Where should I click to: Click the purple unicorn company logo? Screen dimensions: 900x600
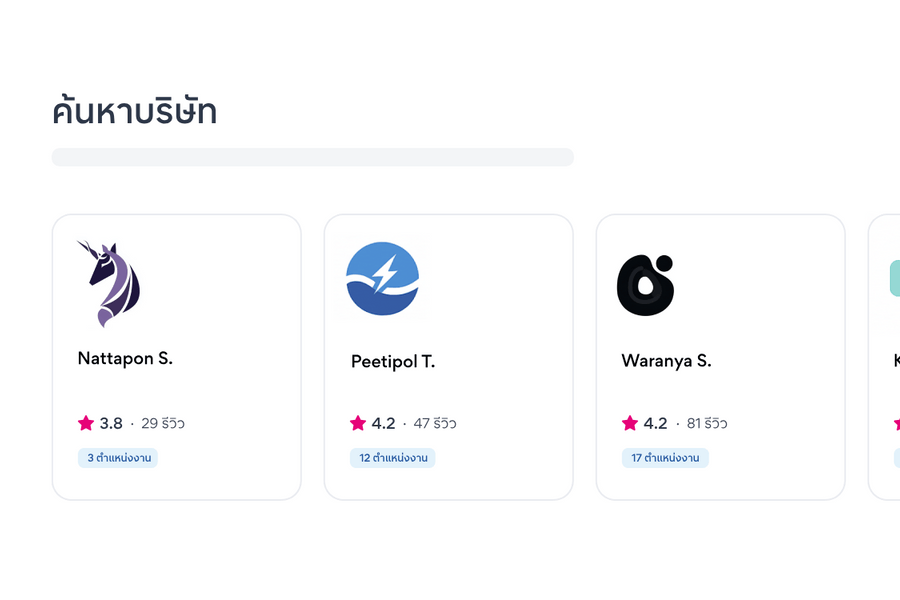click(110, 283)
